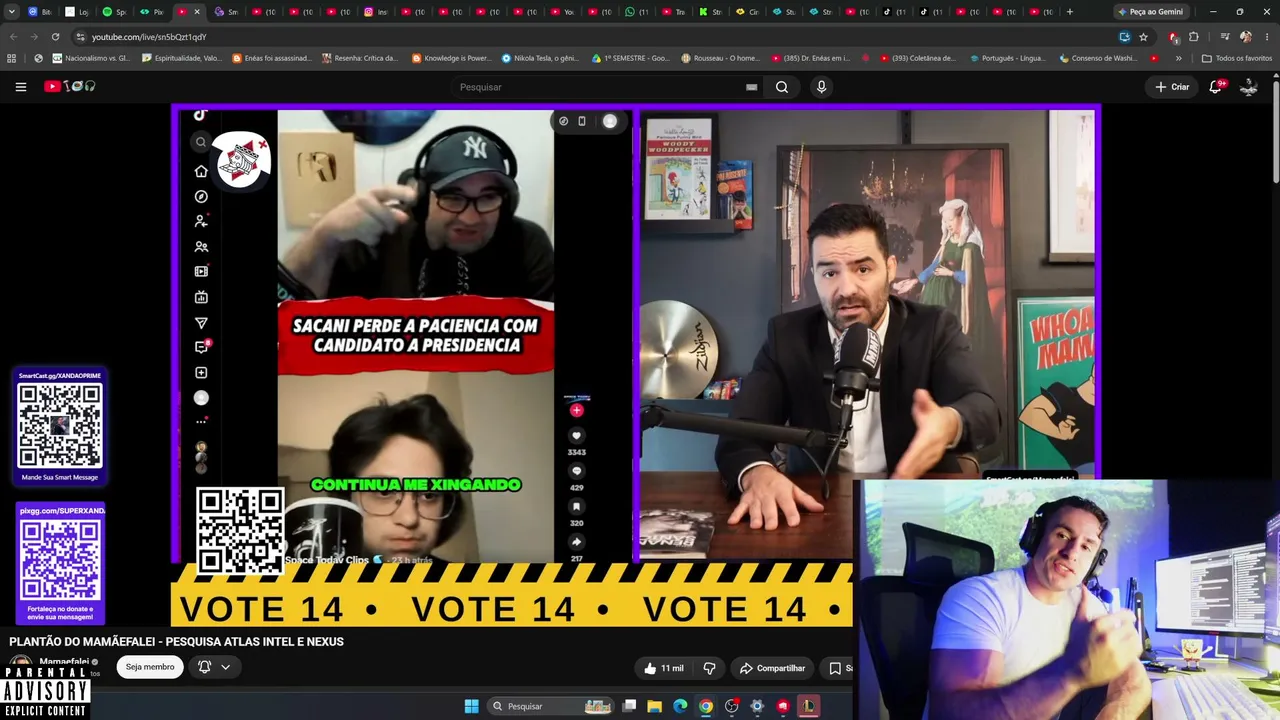The image size is (1280, 720).
Task: Click the Peça ao Gemini button
Action: (x=1150, y=12)
